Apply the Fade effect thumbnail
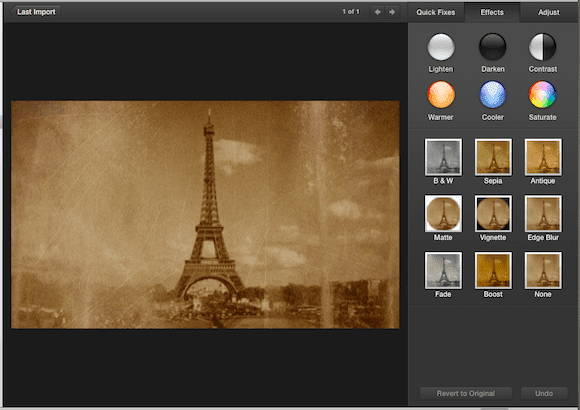Screen dimensions: 580x410 (x=443, y=270)
